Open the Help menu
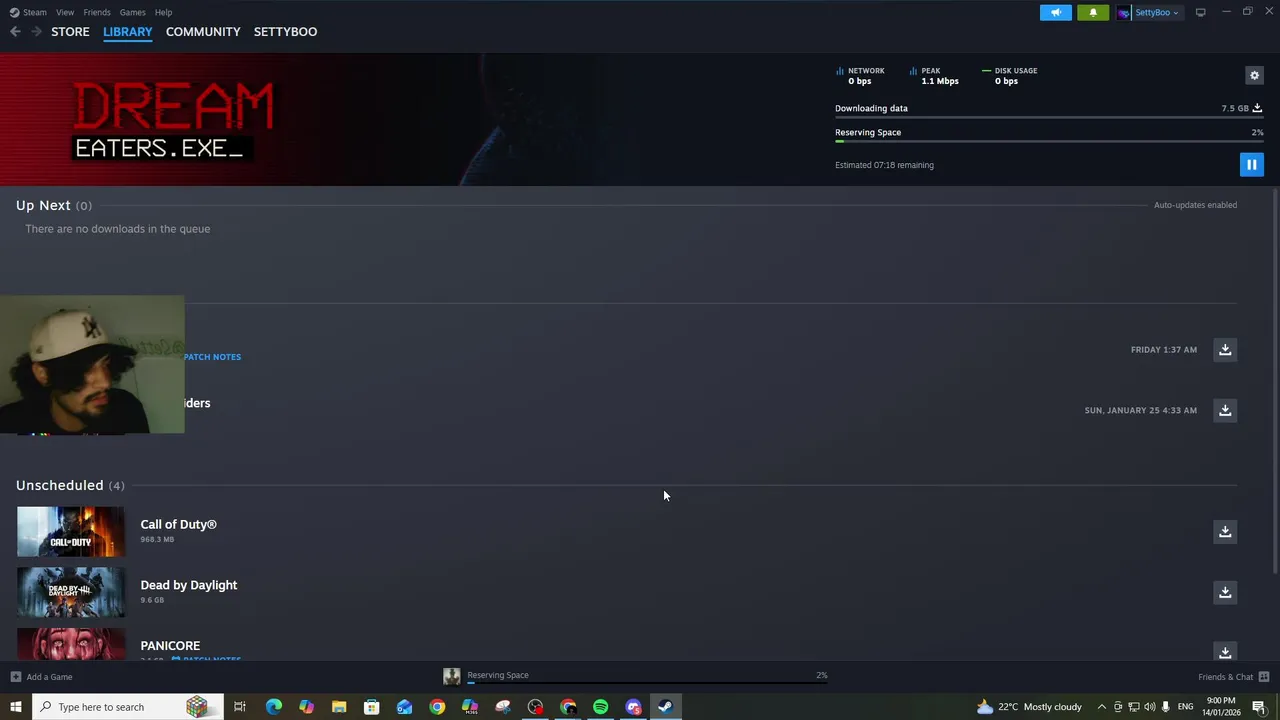 pyautogui.click(x=163, y=12)
